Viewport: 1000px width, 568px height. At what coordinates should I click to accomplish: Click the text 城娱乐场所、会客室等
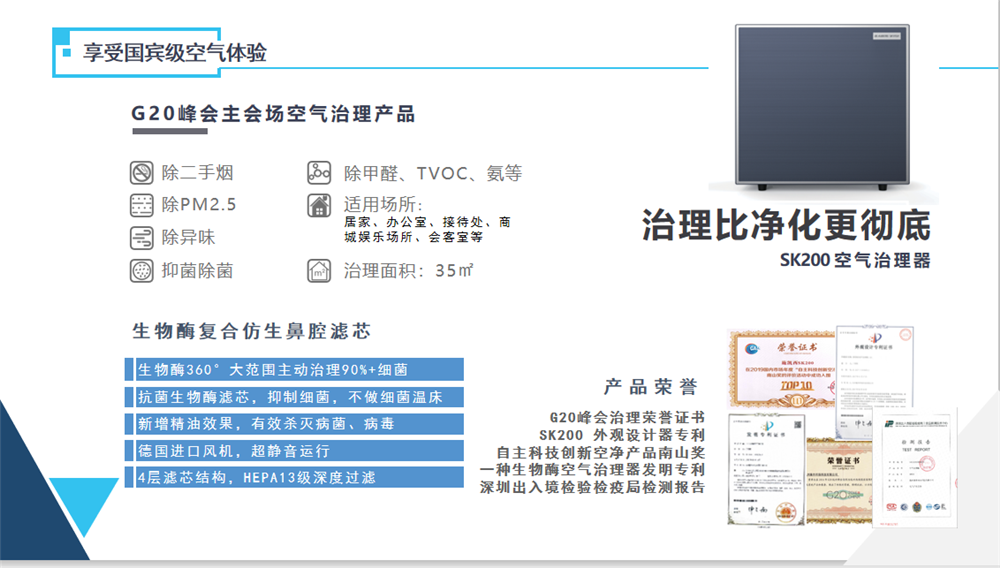pyautogui.click(x=413, y=237)
